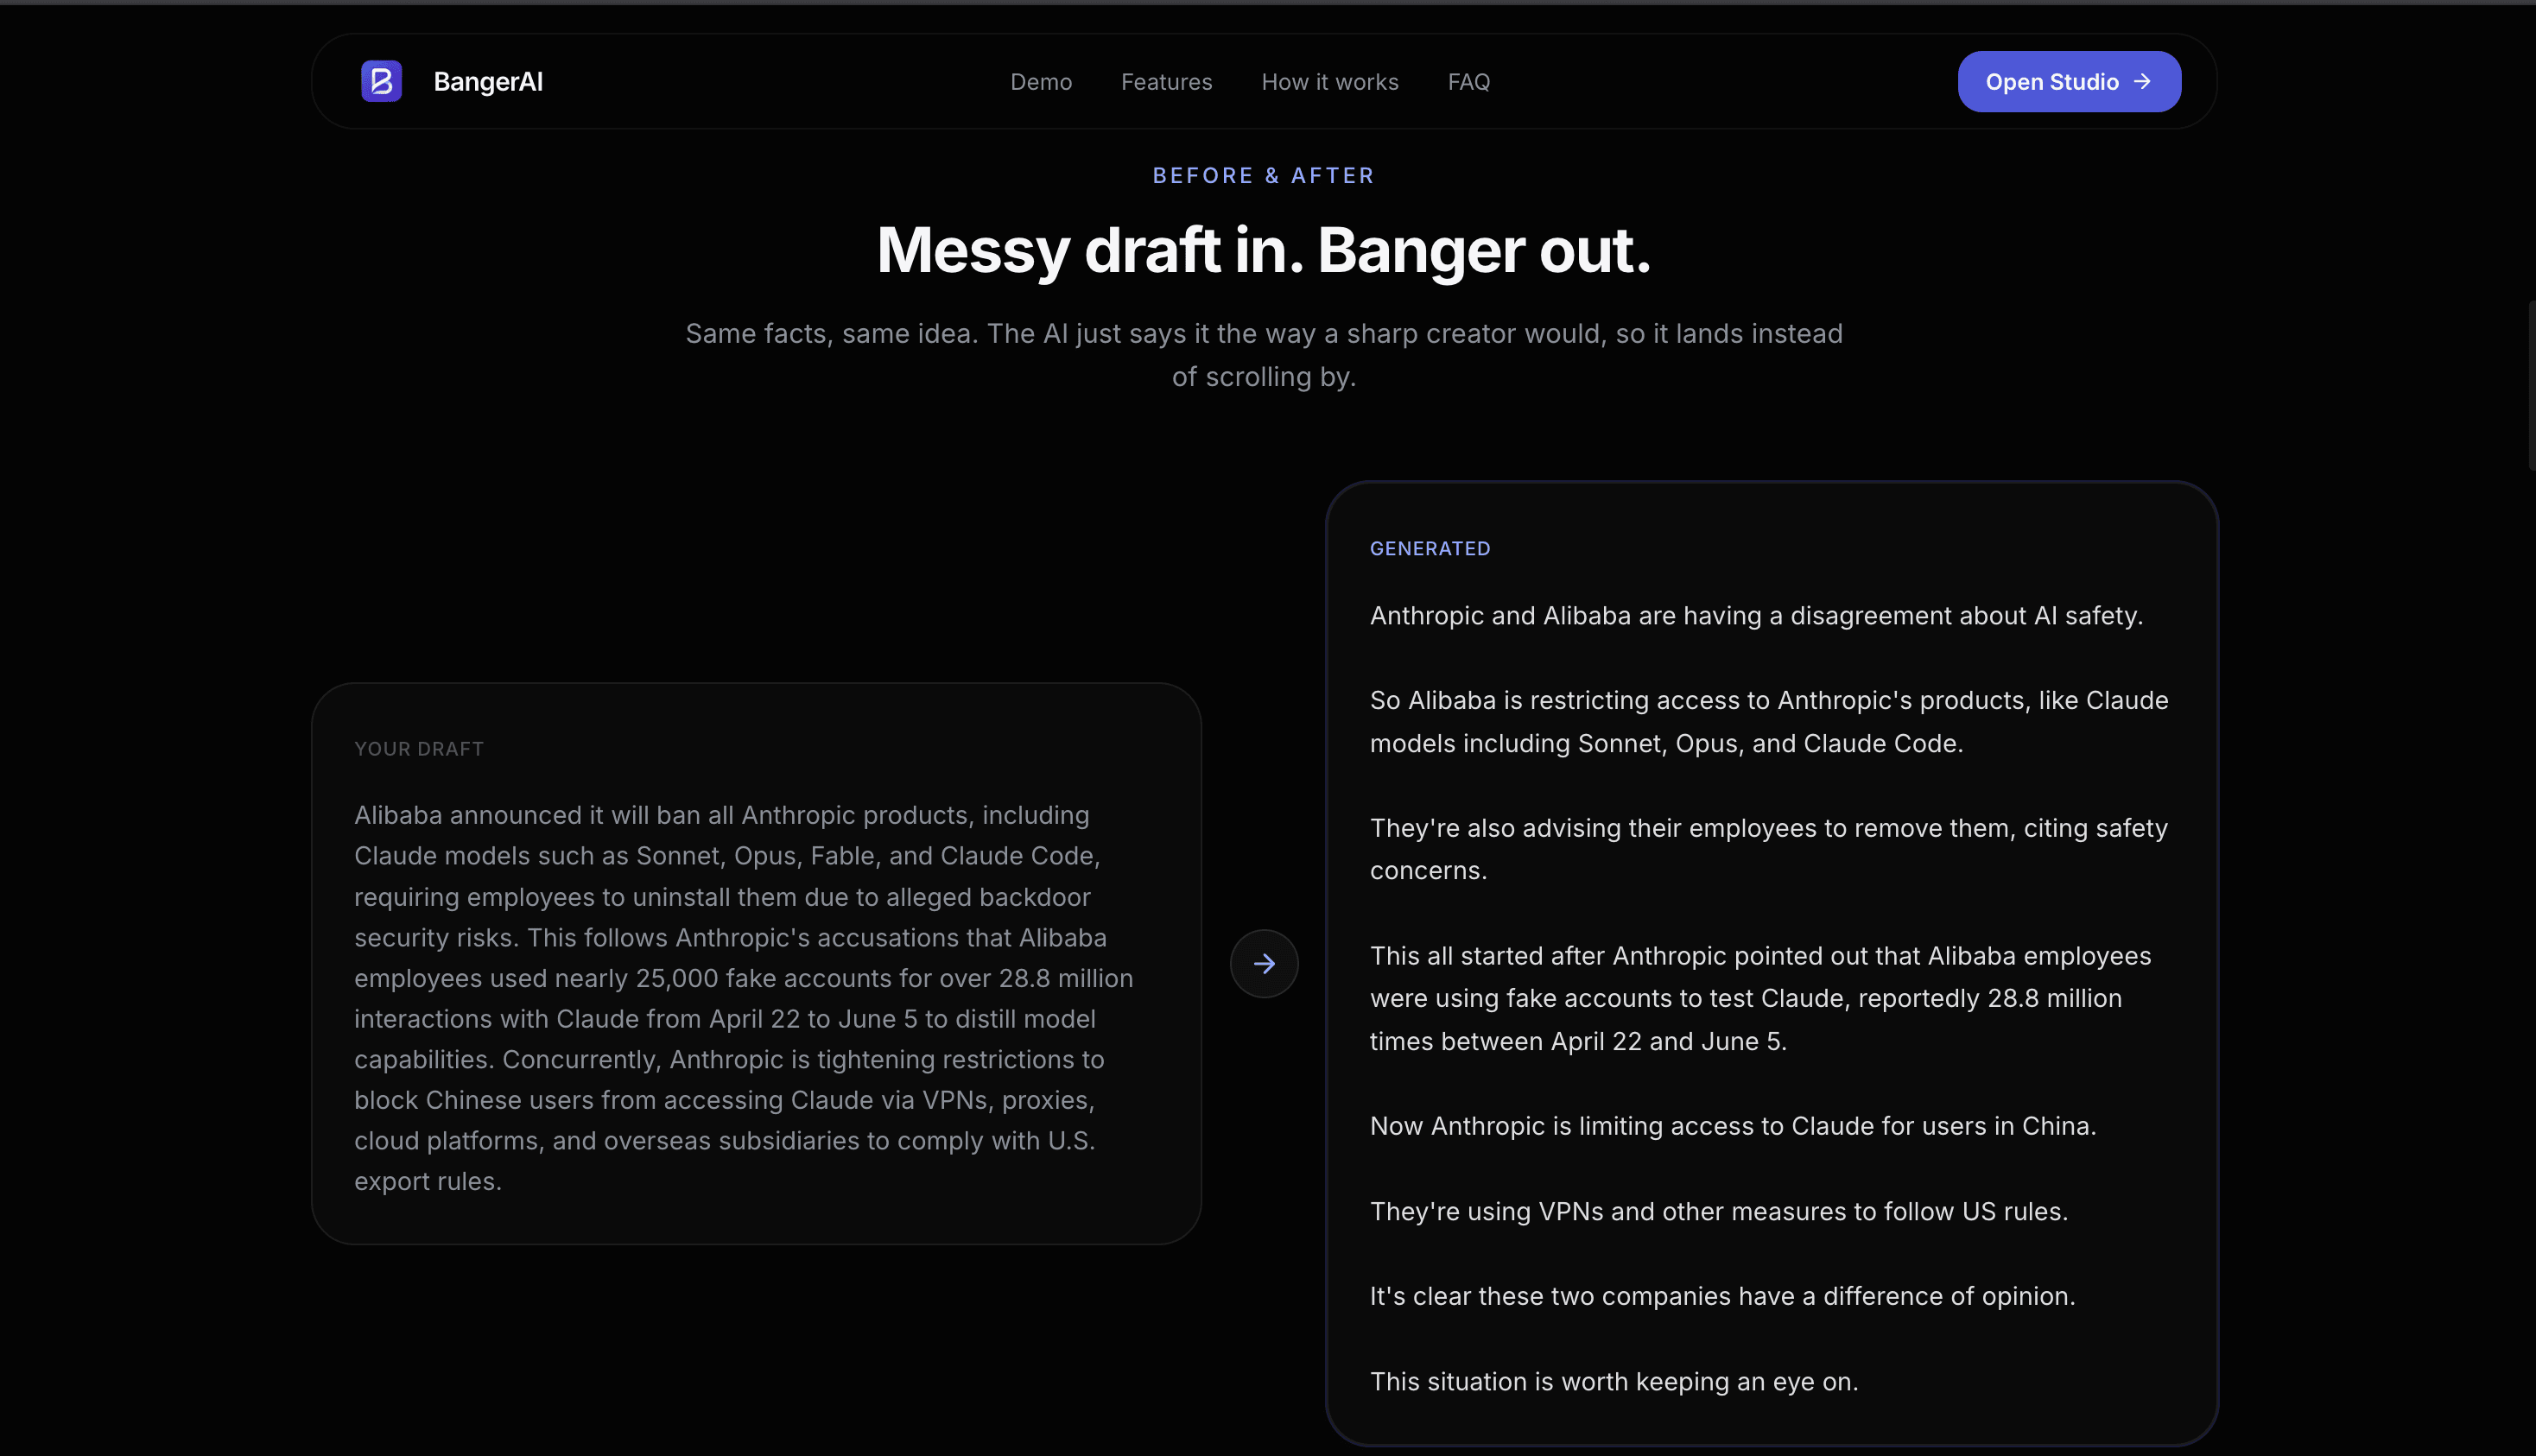The height and width of the screenshot is (1456, 2536).
Task: Click the draft paragraph starting "Alibaba announced"
Action: 745,998
